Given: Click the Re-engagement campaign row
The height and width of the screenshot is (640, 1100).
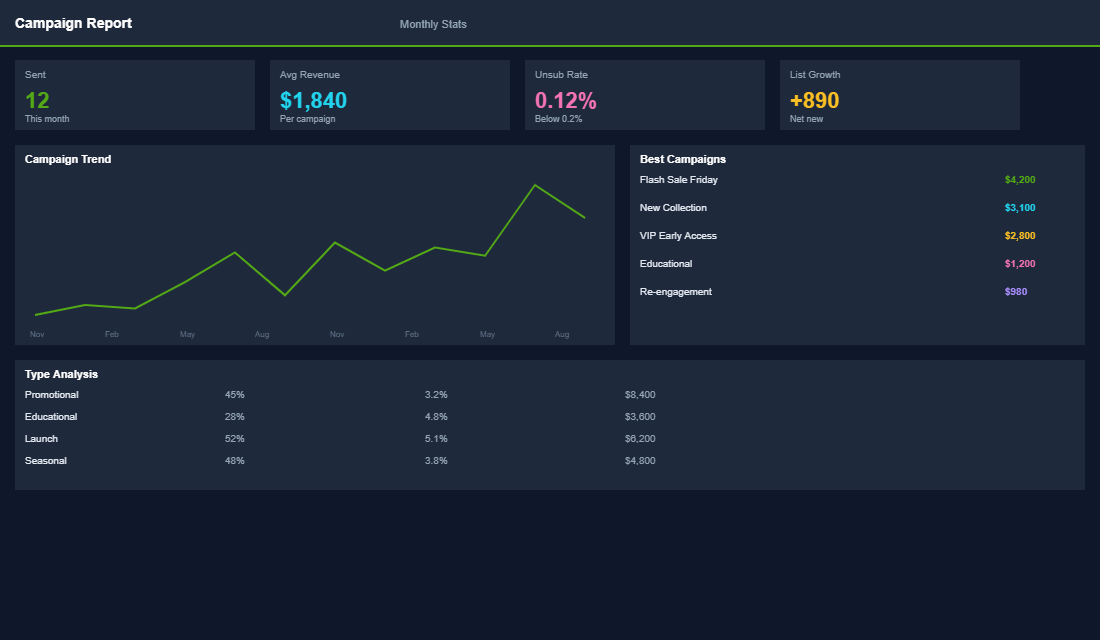Looking at the screenshot, I should pos(675,292).
